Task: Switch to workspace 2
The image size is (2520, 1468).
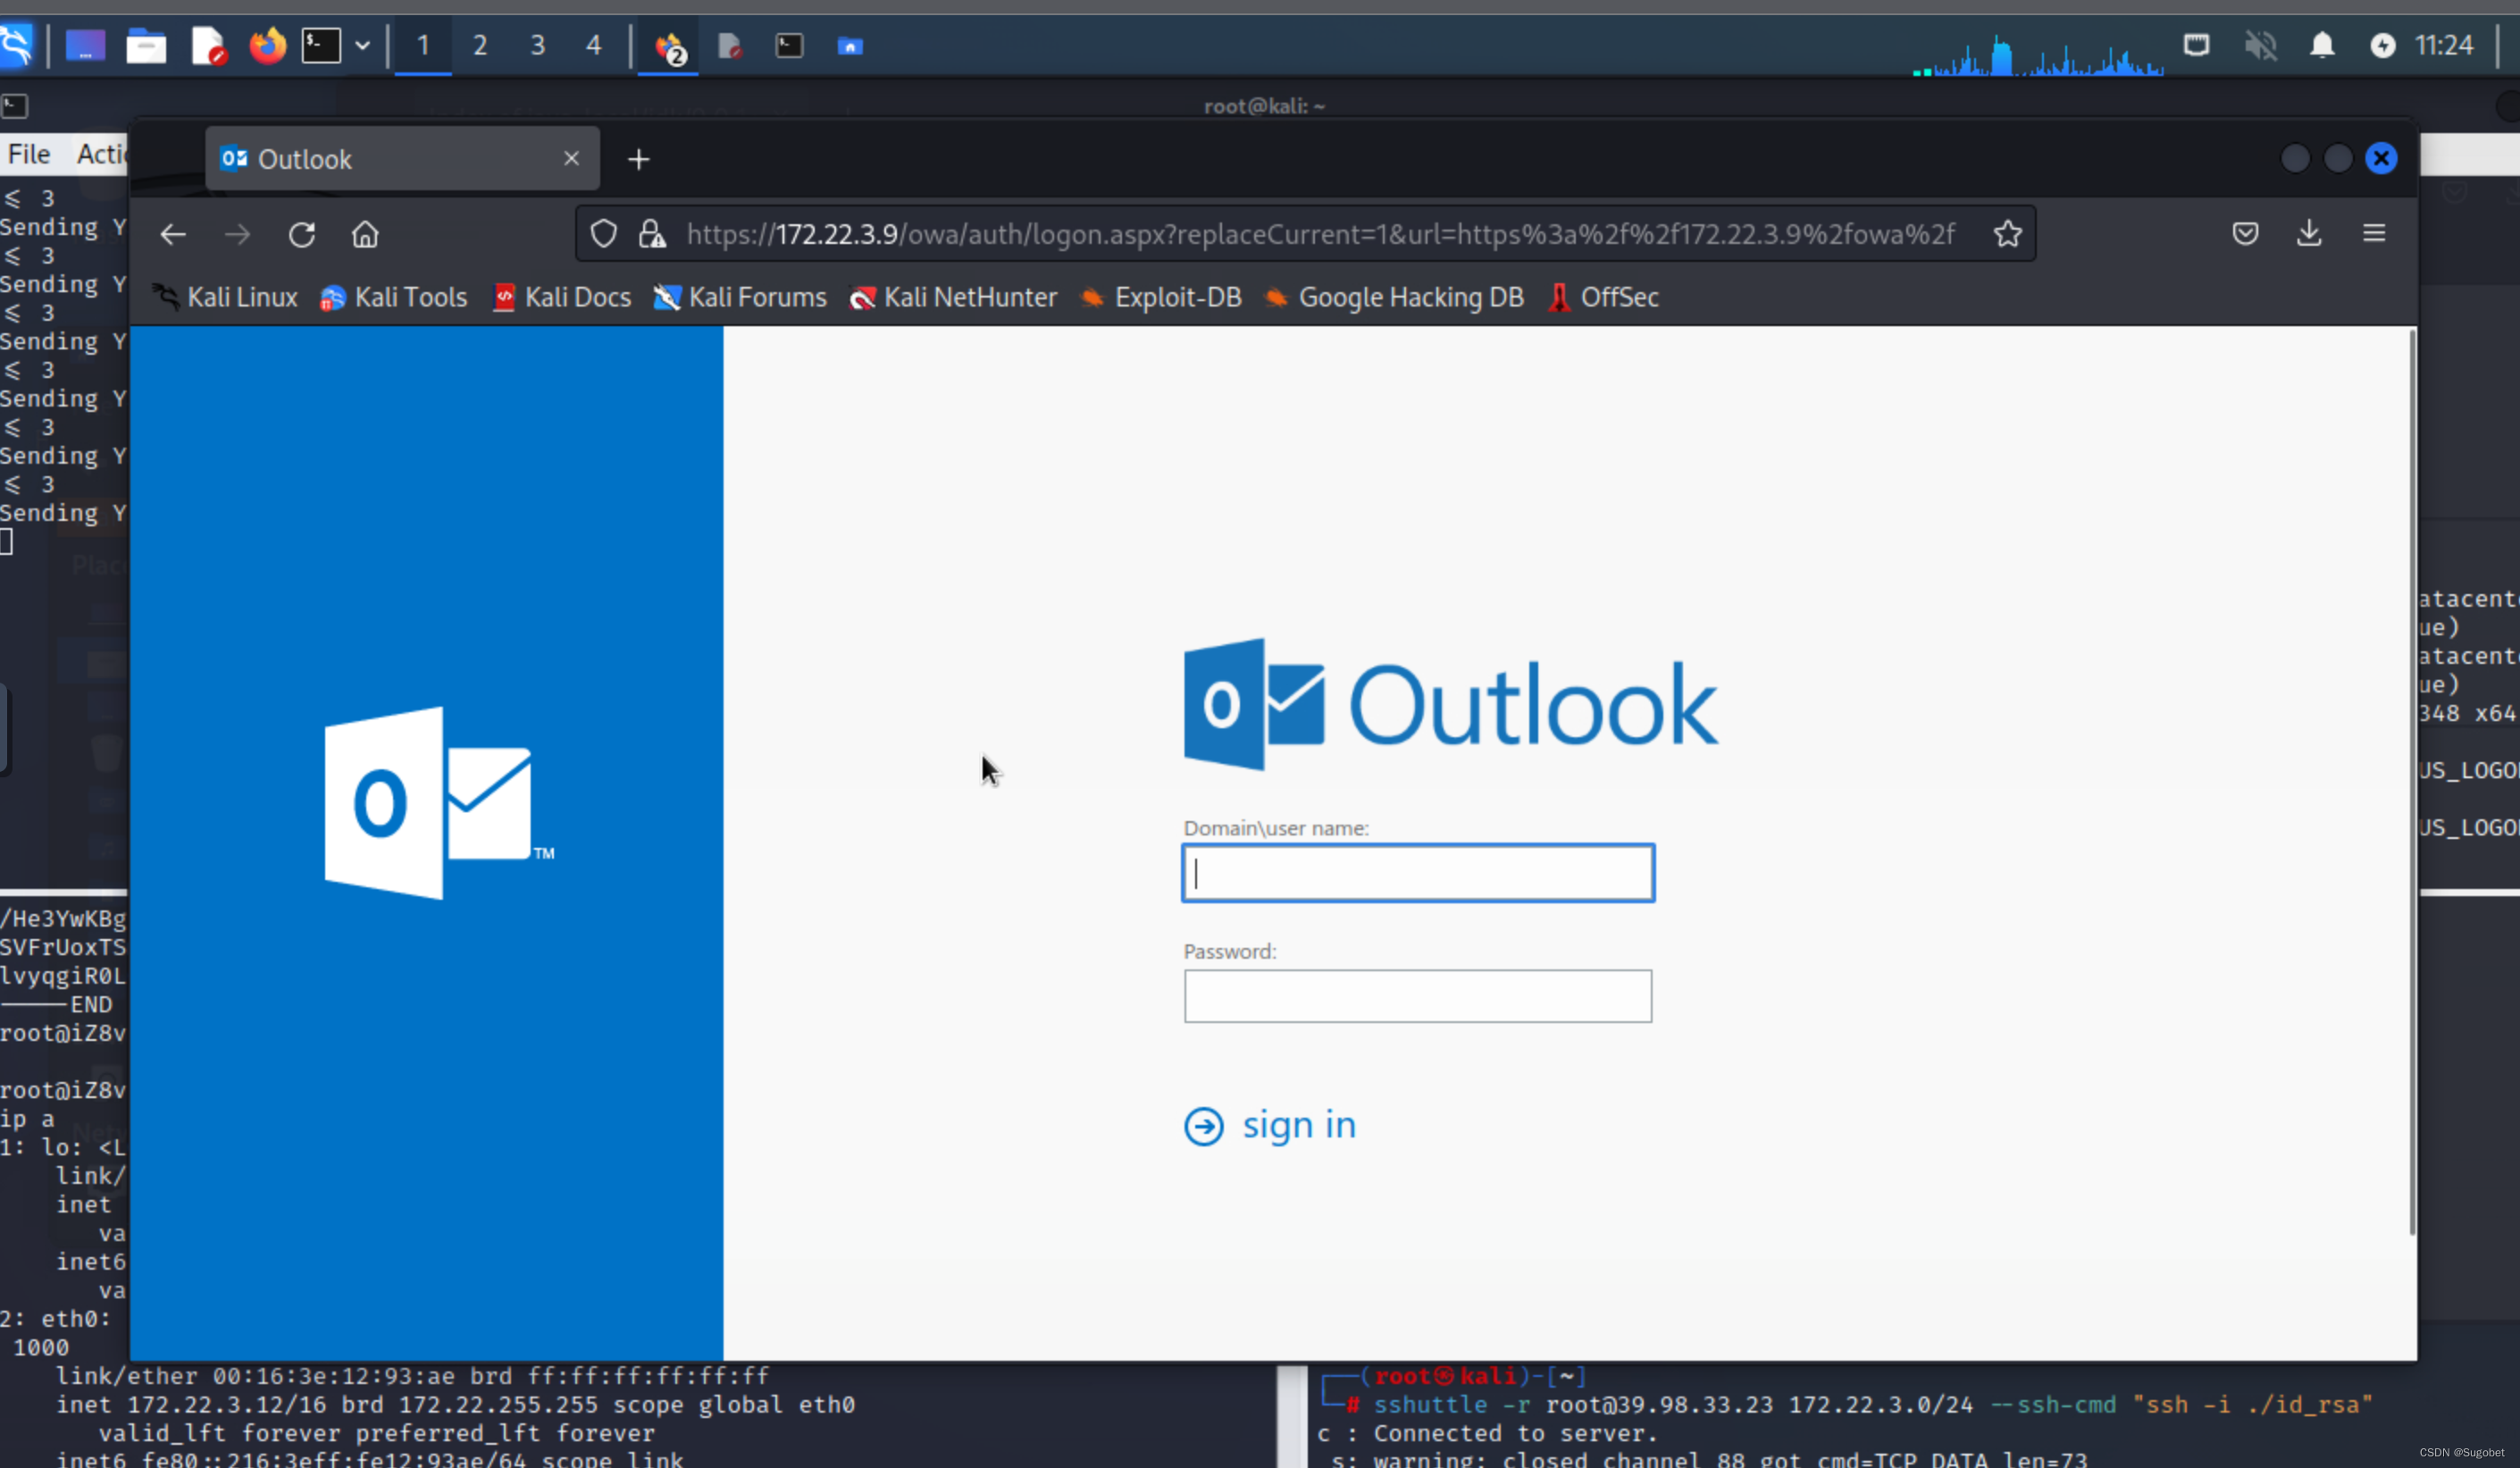Action: [480, 45]
